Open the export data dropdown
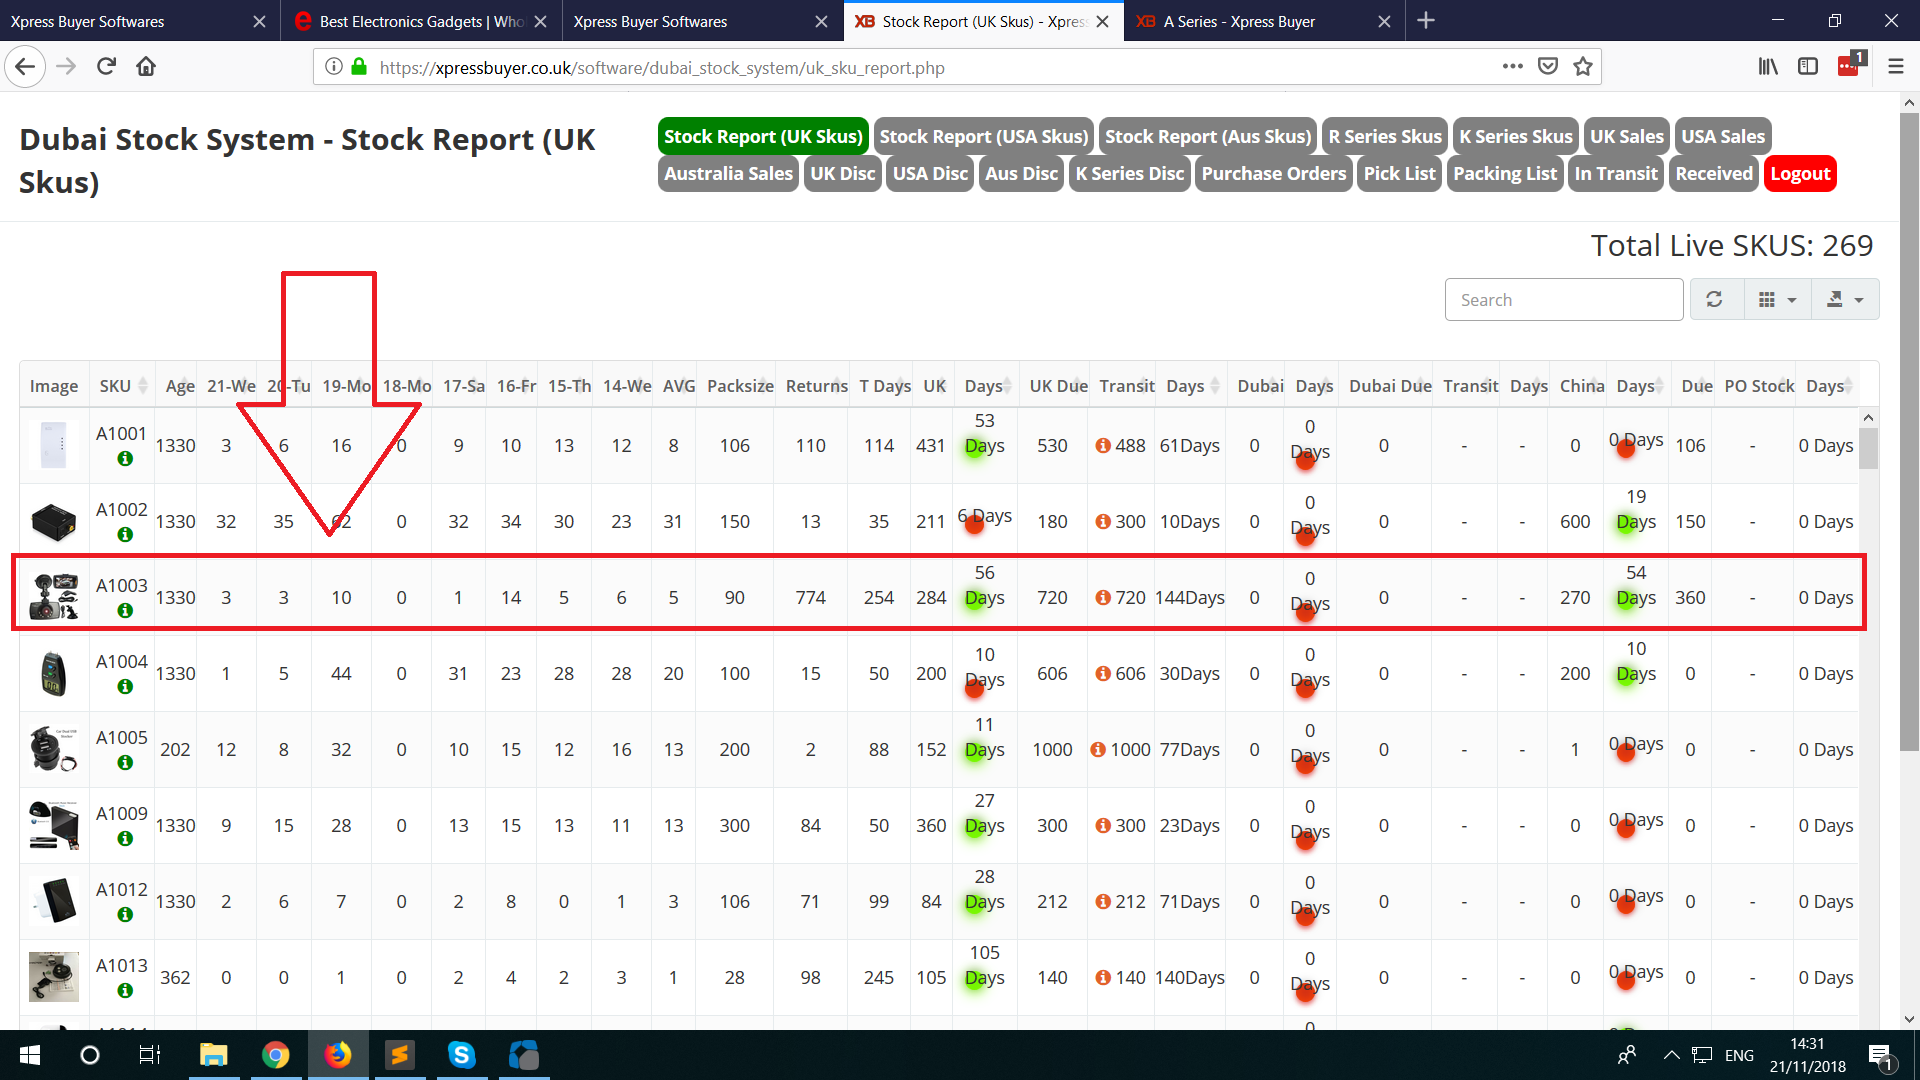Viewport: 1920px width, 1080px height. tap(1844, 300)
